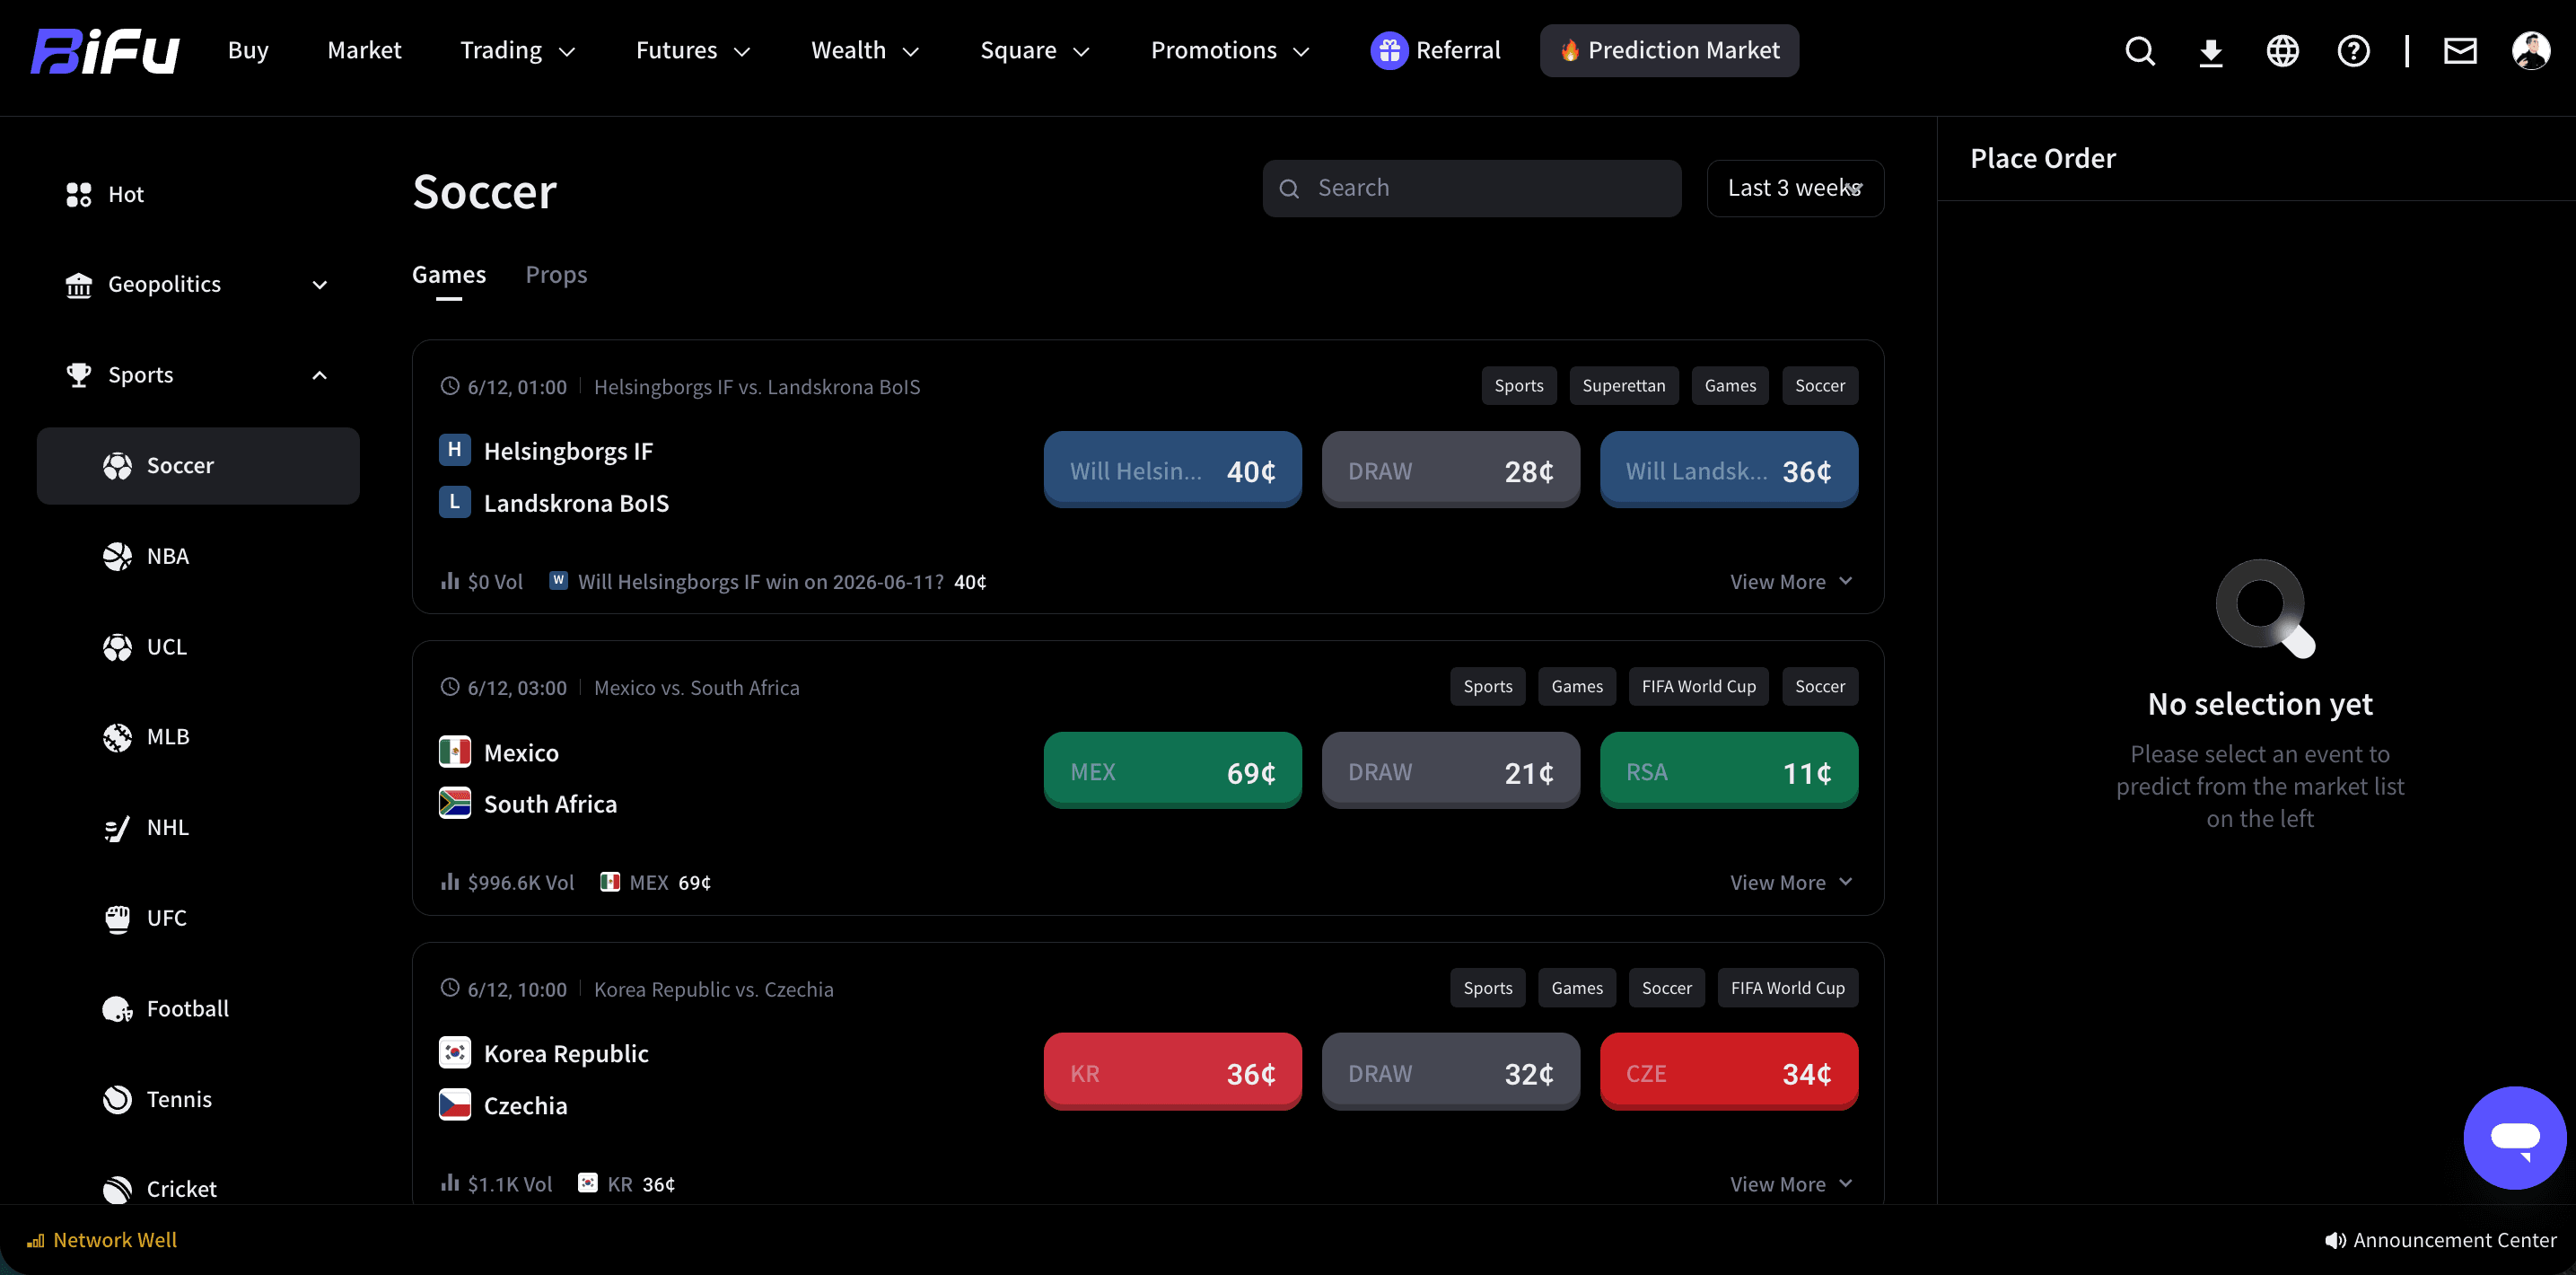Pick CZE at 34¢

point(1729,1073)
